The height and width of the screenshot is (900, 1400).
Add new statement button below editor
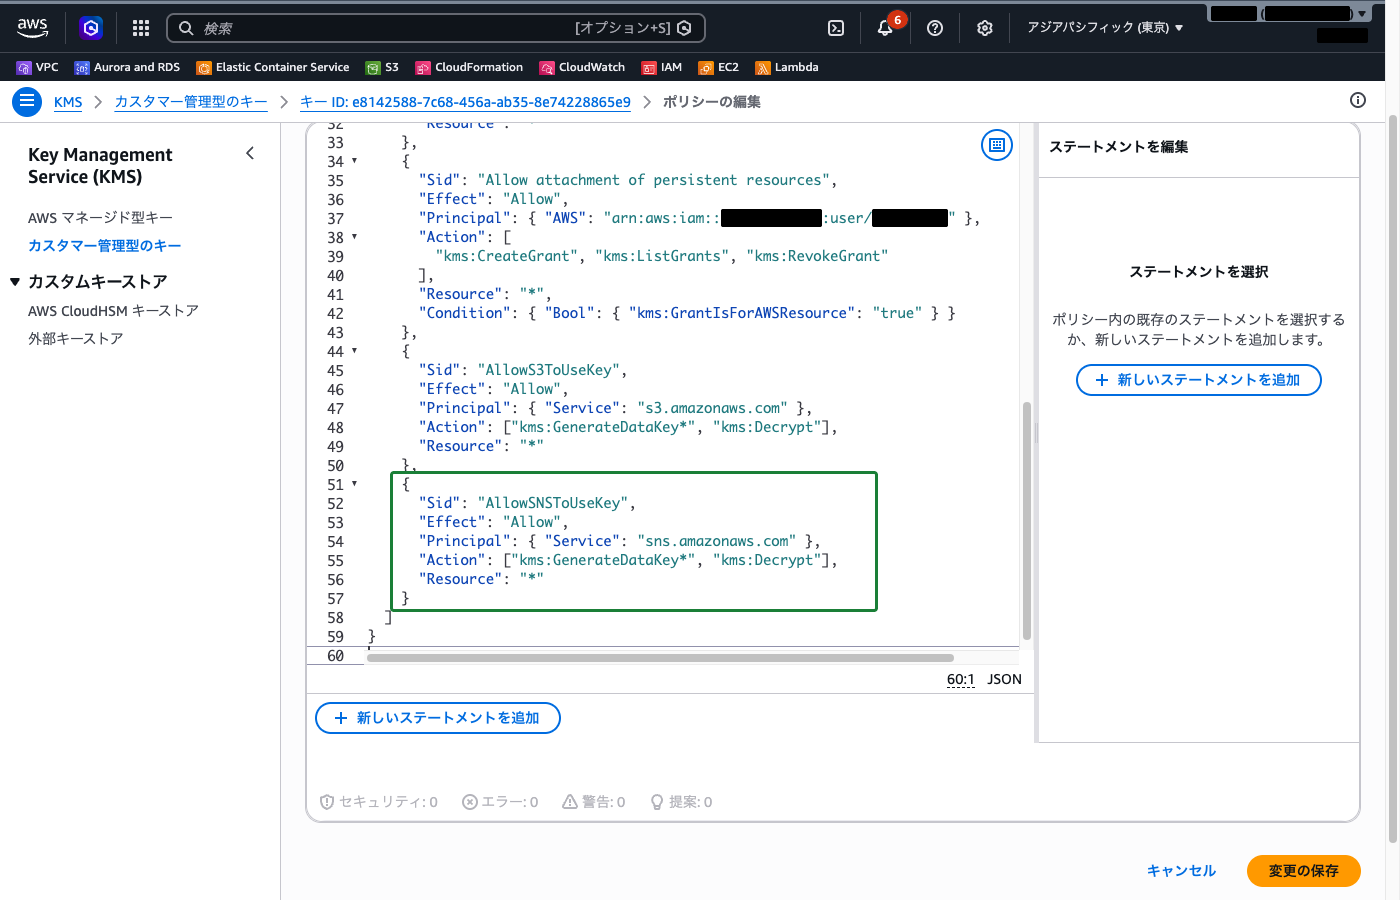point(438,718)
